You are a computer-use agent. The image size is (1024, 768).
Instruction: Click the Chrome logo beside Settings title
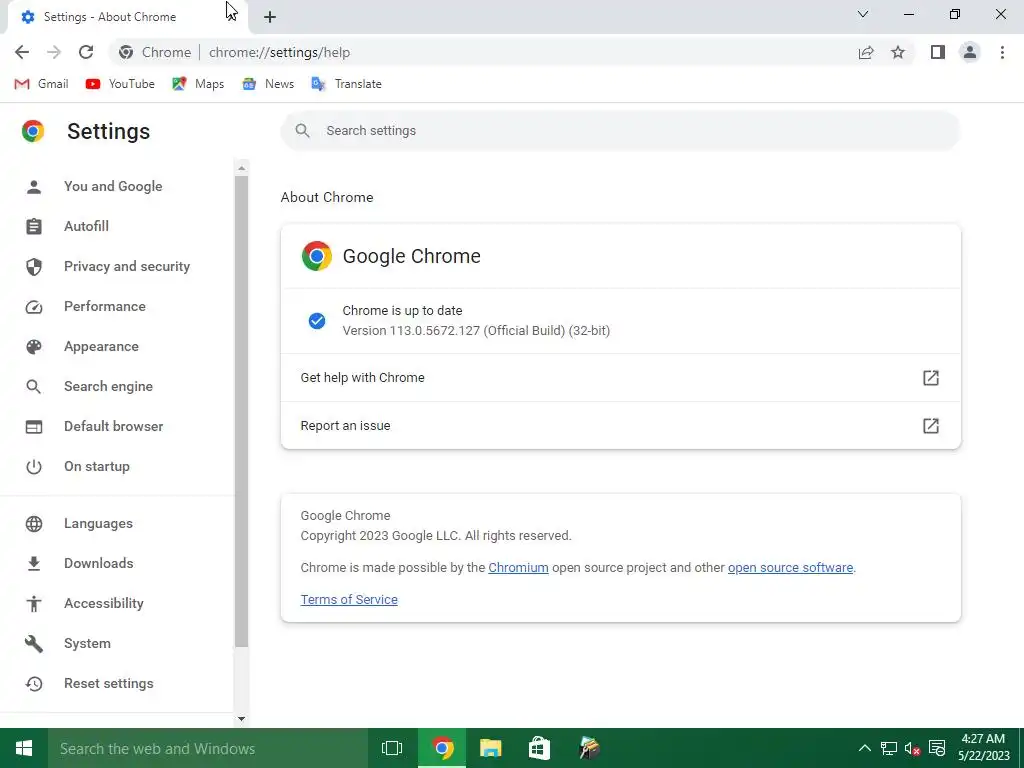(x=33, y=131)
